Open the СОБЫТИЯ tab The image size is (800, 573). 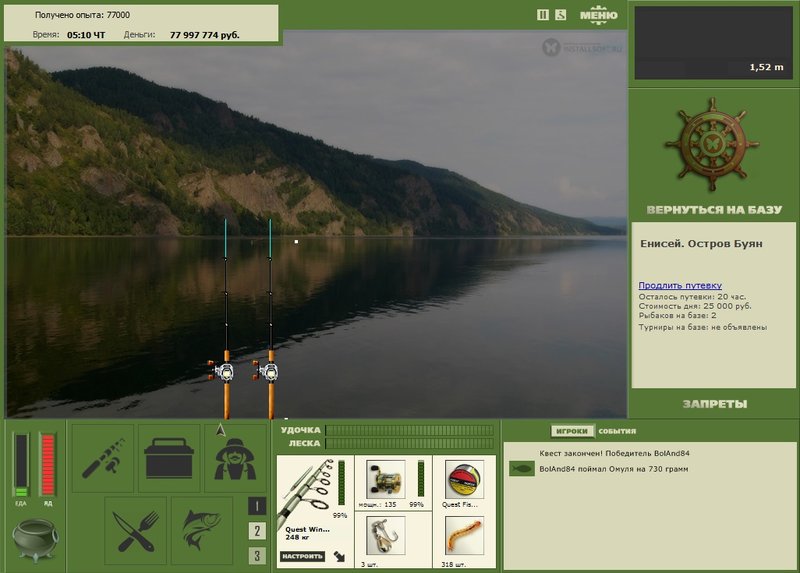click(617, 431)
